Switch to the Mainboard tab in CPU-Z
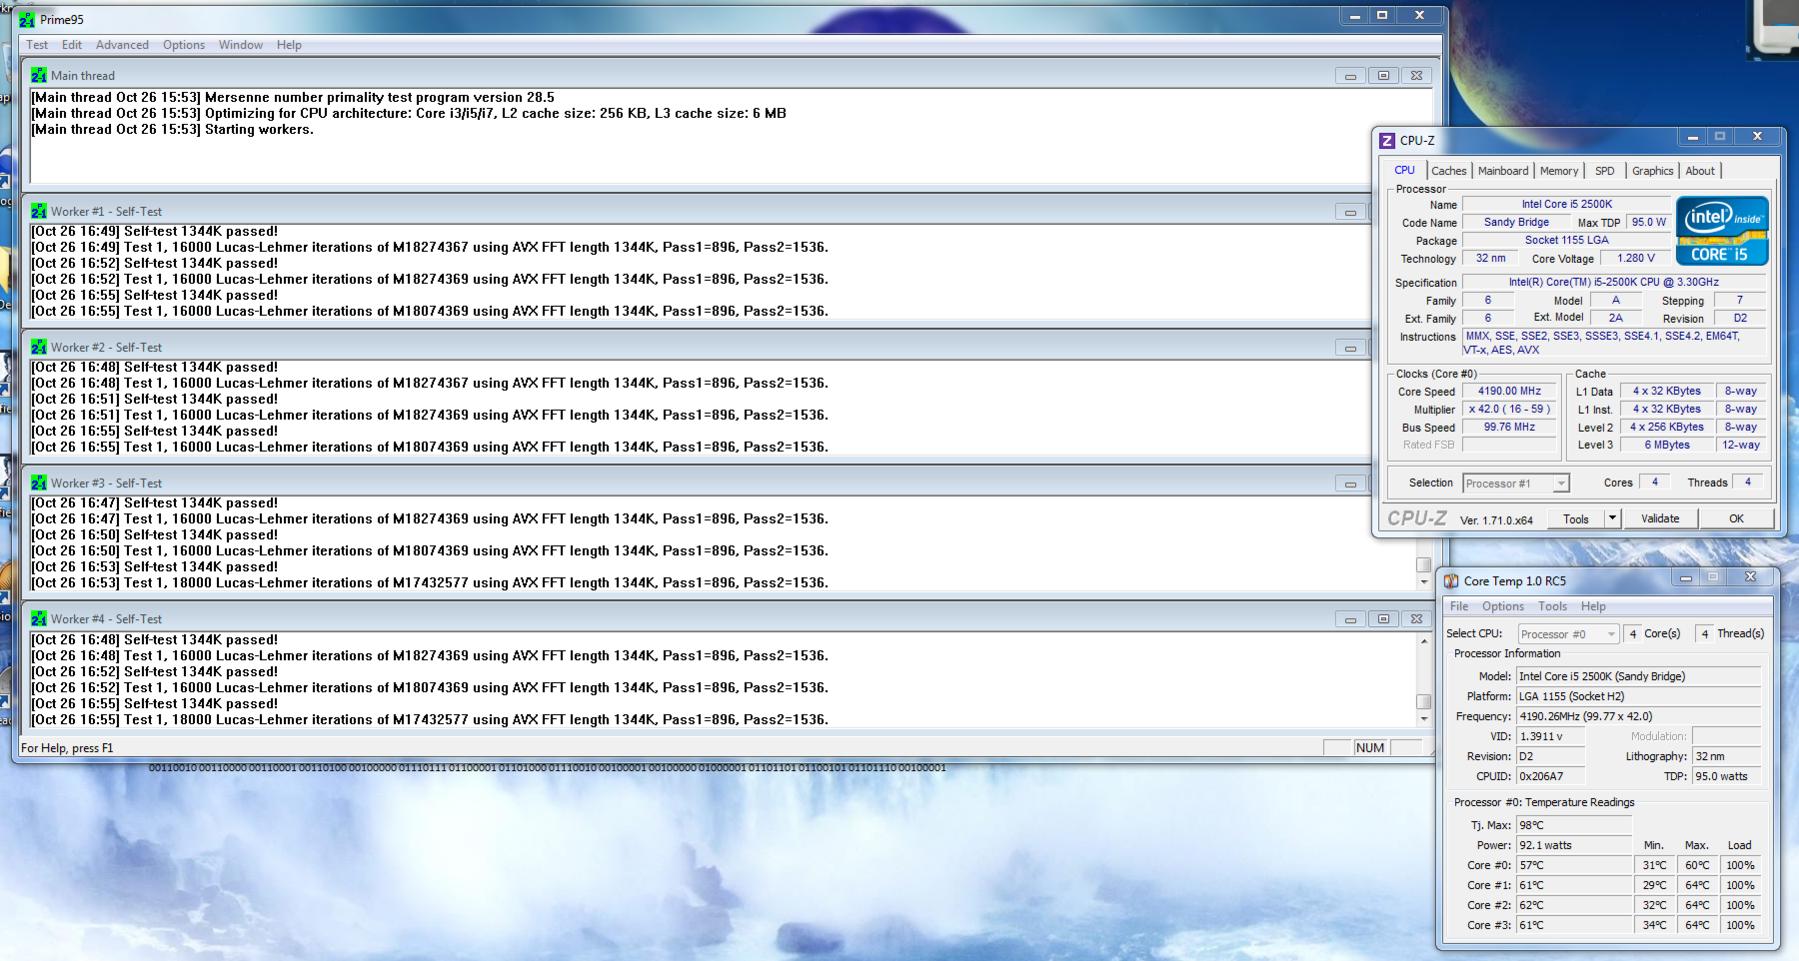Screen dimensions: 1799x961 click(x=1503, y=171)
